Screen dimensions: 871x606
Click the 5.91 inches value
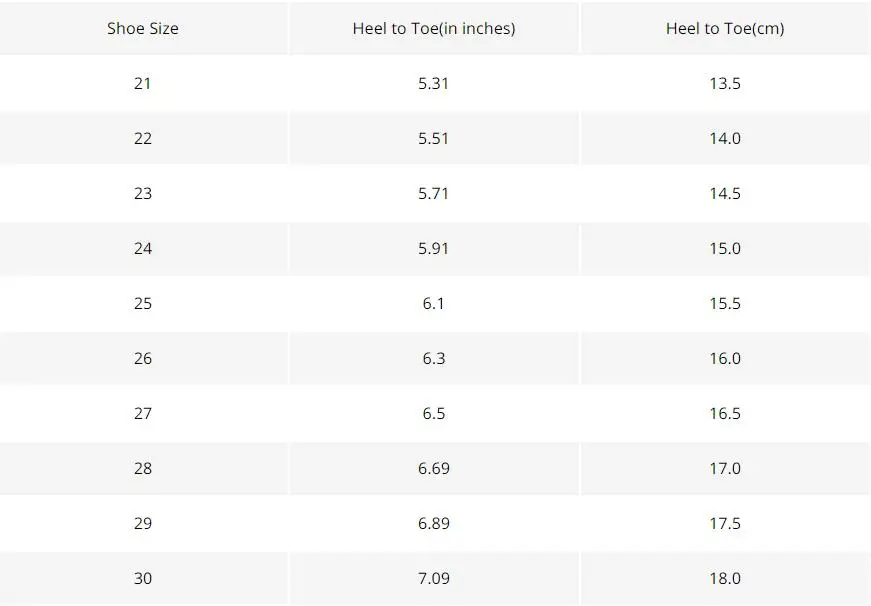tap(433, 248)
